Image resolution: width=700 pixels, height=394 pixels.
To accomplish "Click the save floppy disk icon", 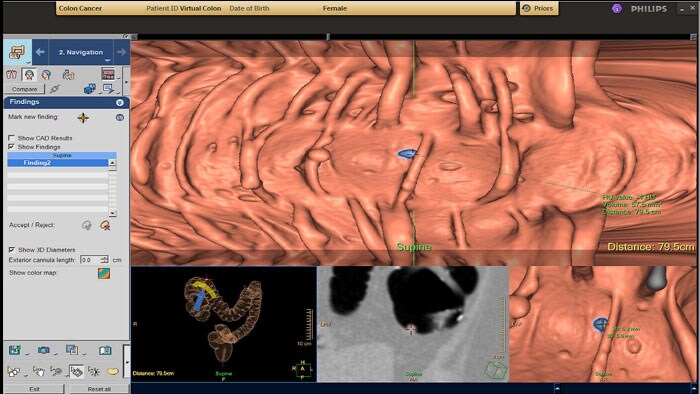I will pos(15,350).
